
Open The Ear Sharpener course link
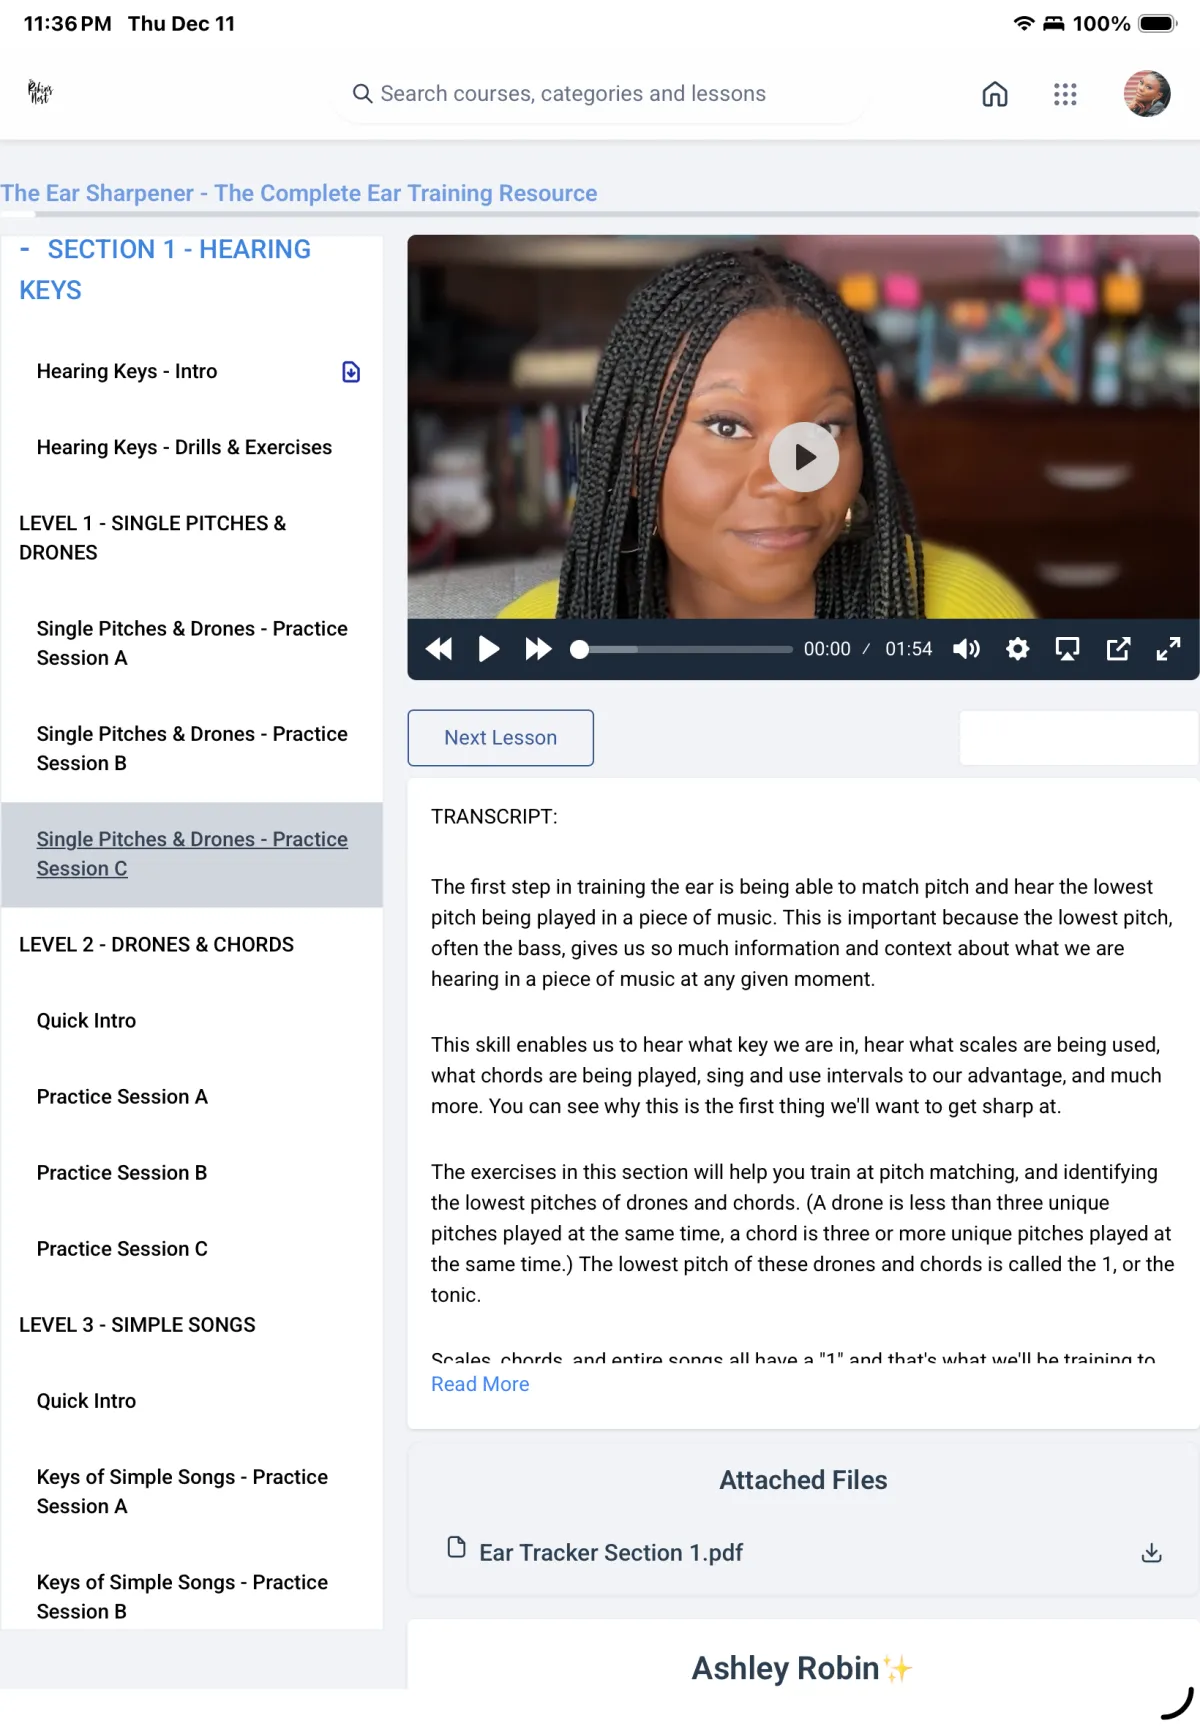(299, 193)
